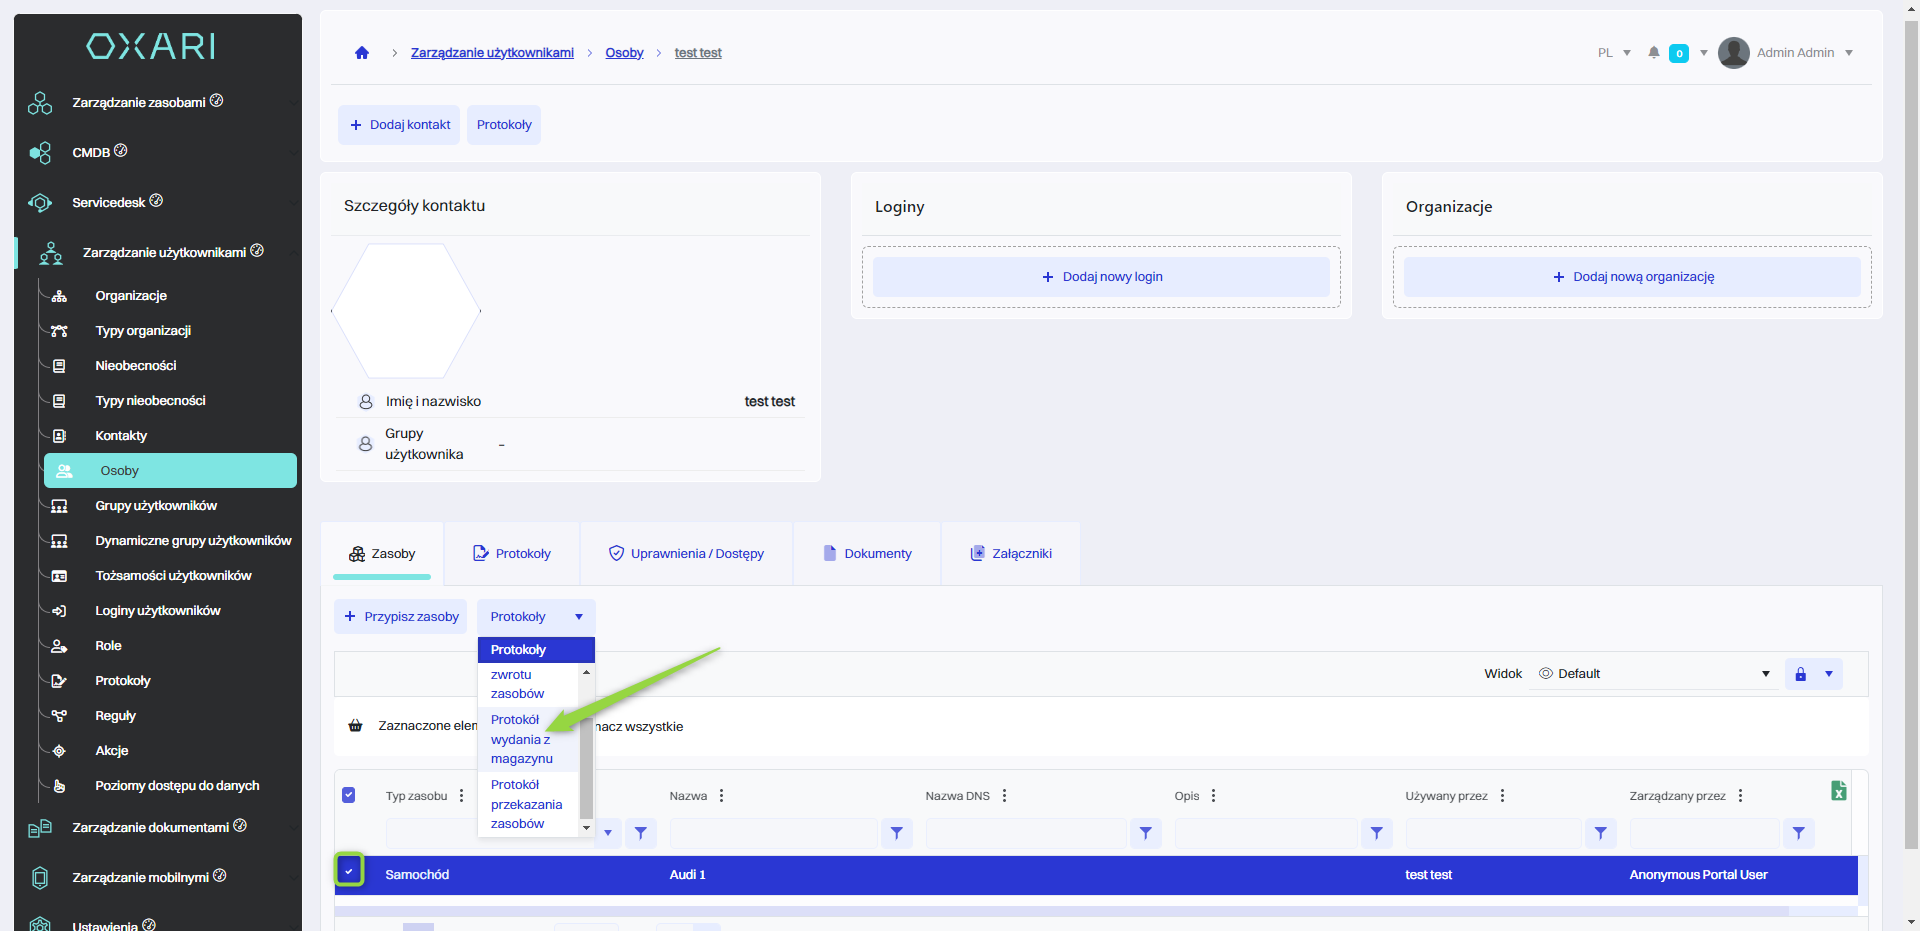Viewport: 1920px width, 931px height.
Task: Click Dodaj nowy login button
Action: 1101,277
